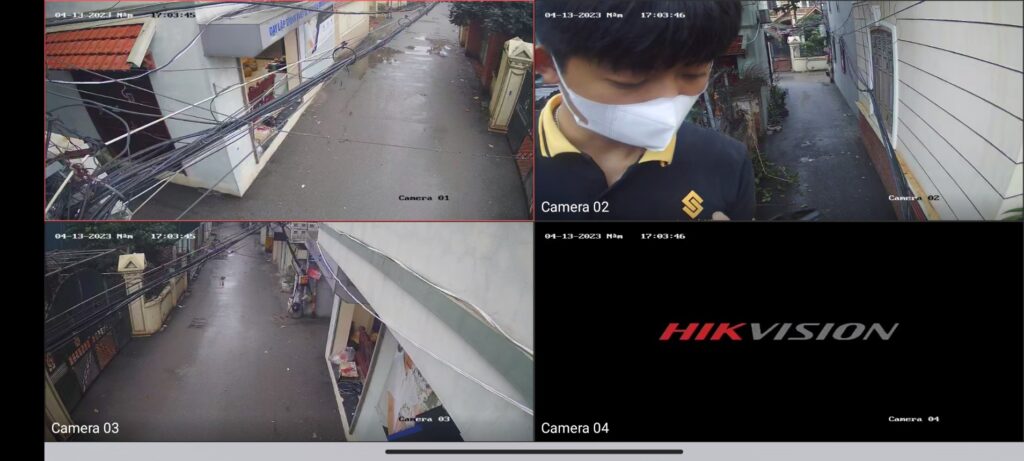Screen dimensions: 1024x461
Task: Open the Camera 03 video feed
Action: click(289, 332)
